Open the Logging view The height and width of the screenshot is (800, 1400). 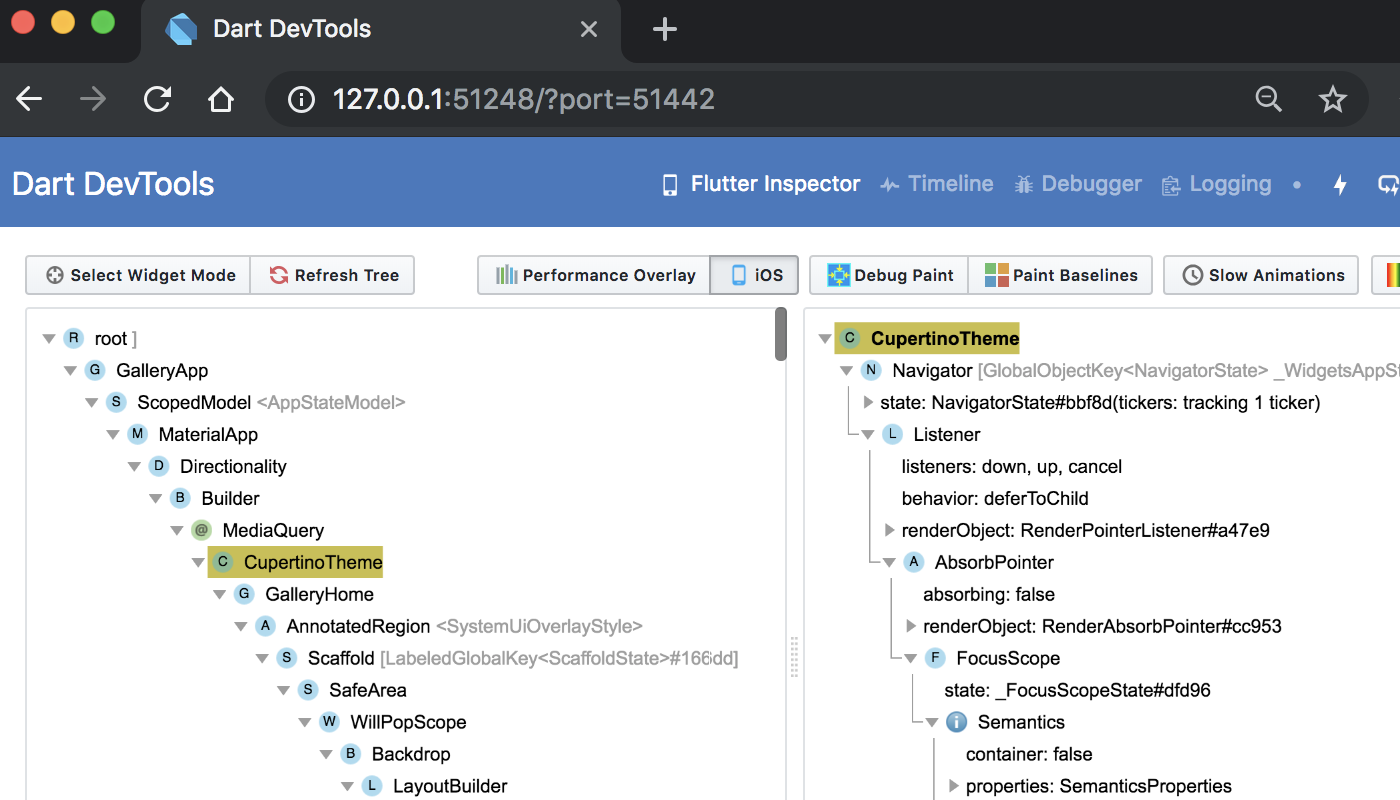[1216, 184]
